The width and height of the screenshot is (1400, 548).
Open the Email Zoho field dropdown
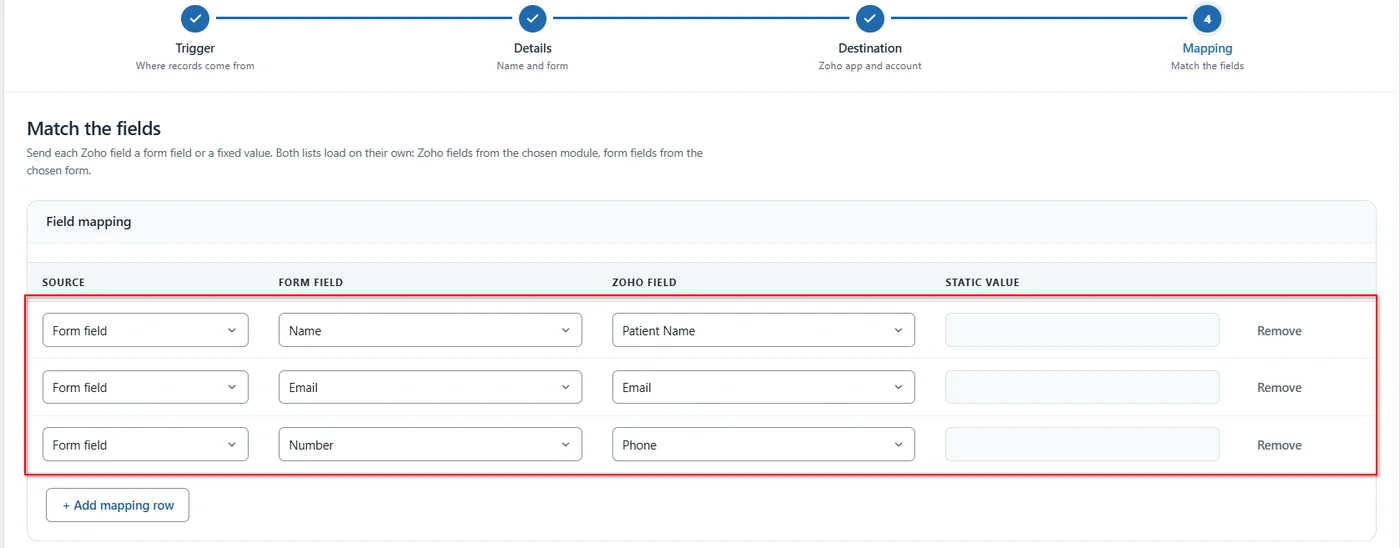coord(763,387)
